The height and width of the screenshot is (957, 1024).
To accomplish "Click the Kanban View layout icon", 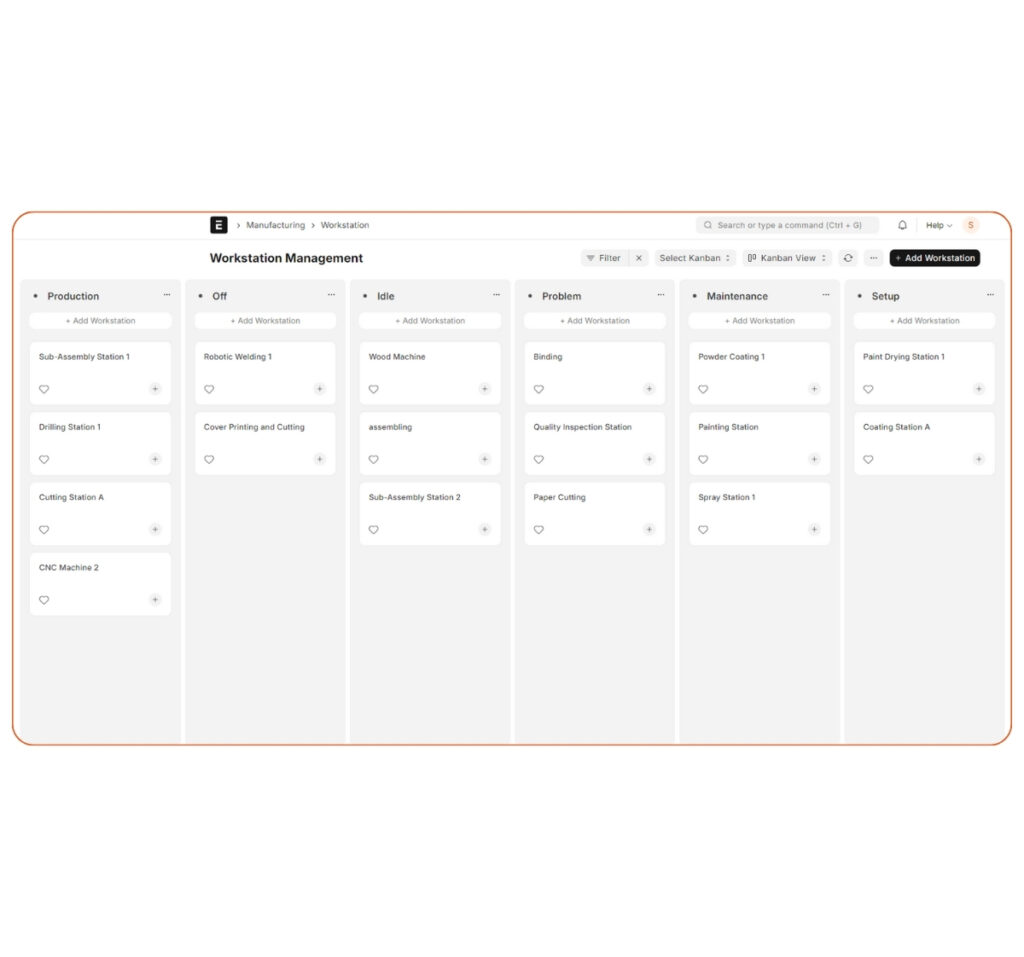I will [x=752, y=258].
